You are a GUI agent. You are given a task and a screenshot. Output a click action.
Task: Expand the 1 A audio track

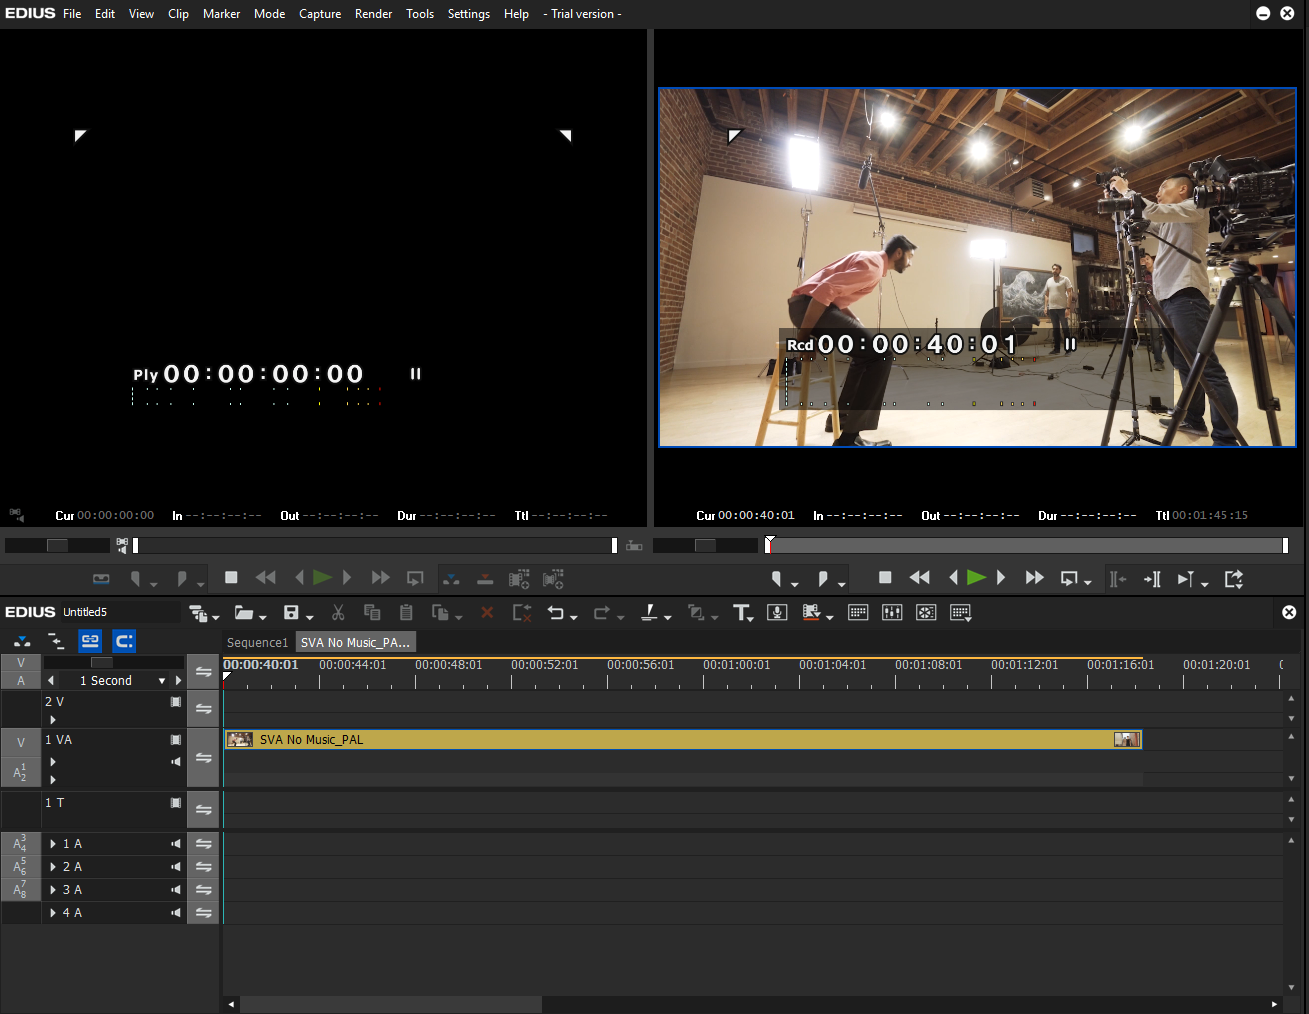coord(53,844)
